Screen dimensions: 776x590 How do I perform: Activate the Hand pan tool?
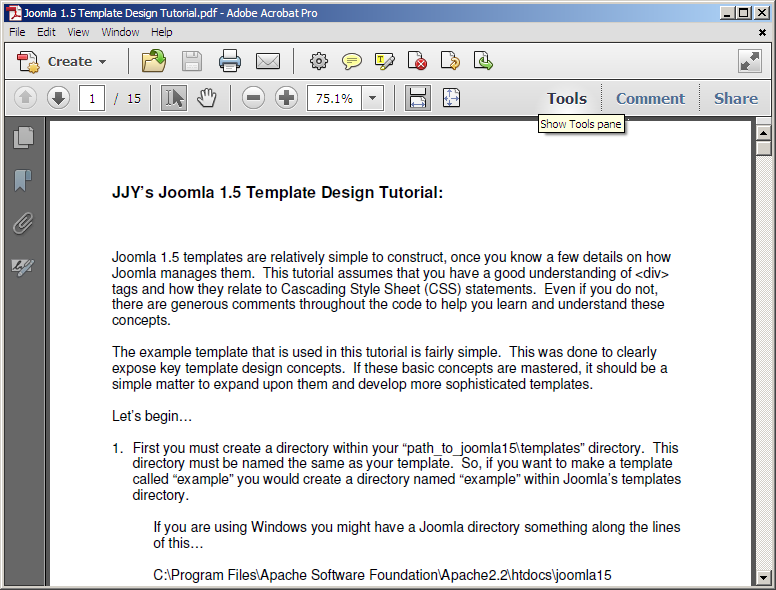[206, 98]
